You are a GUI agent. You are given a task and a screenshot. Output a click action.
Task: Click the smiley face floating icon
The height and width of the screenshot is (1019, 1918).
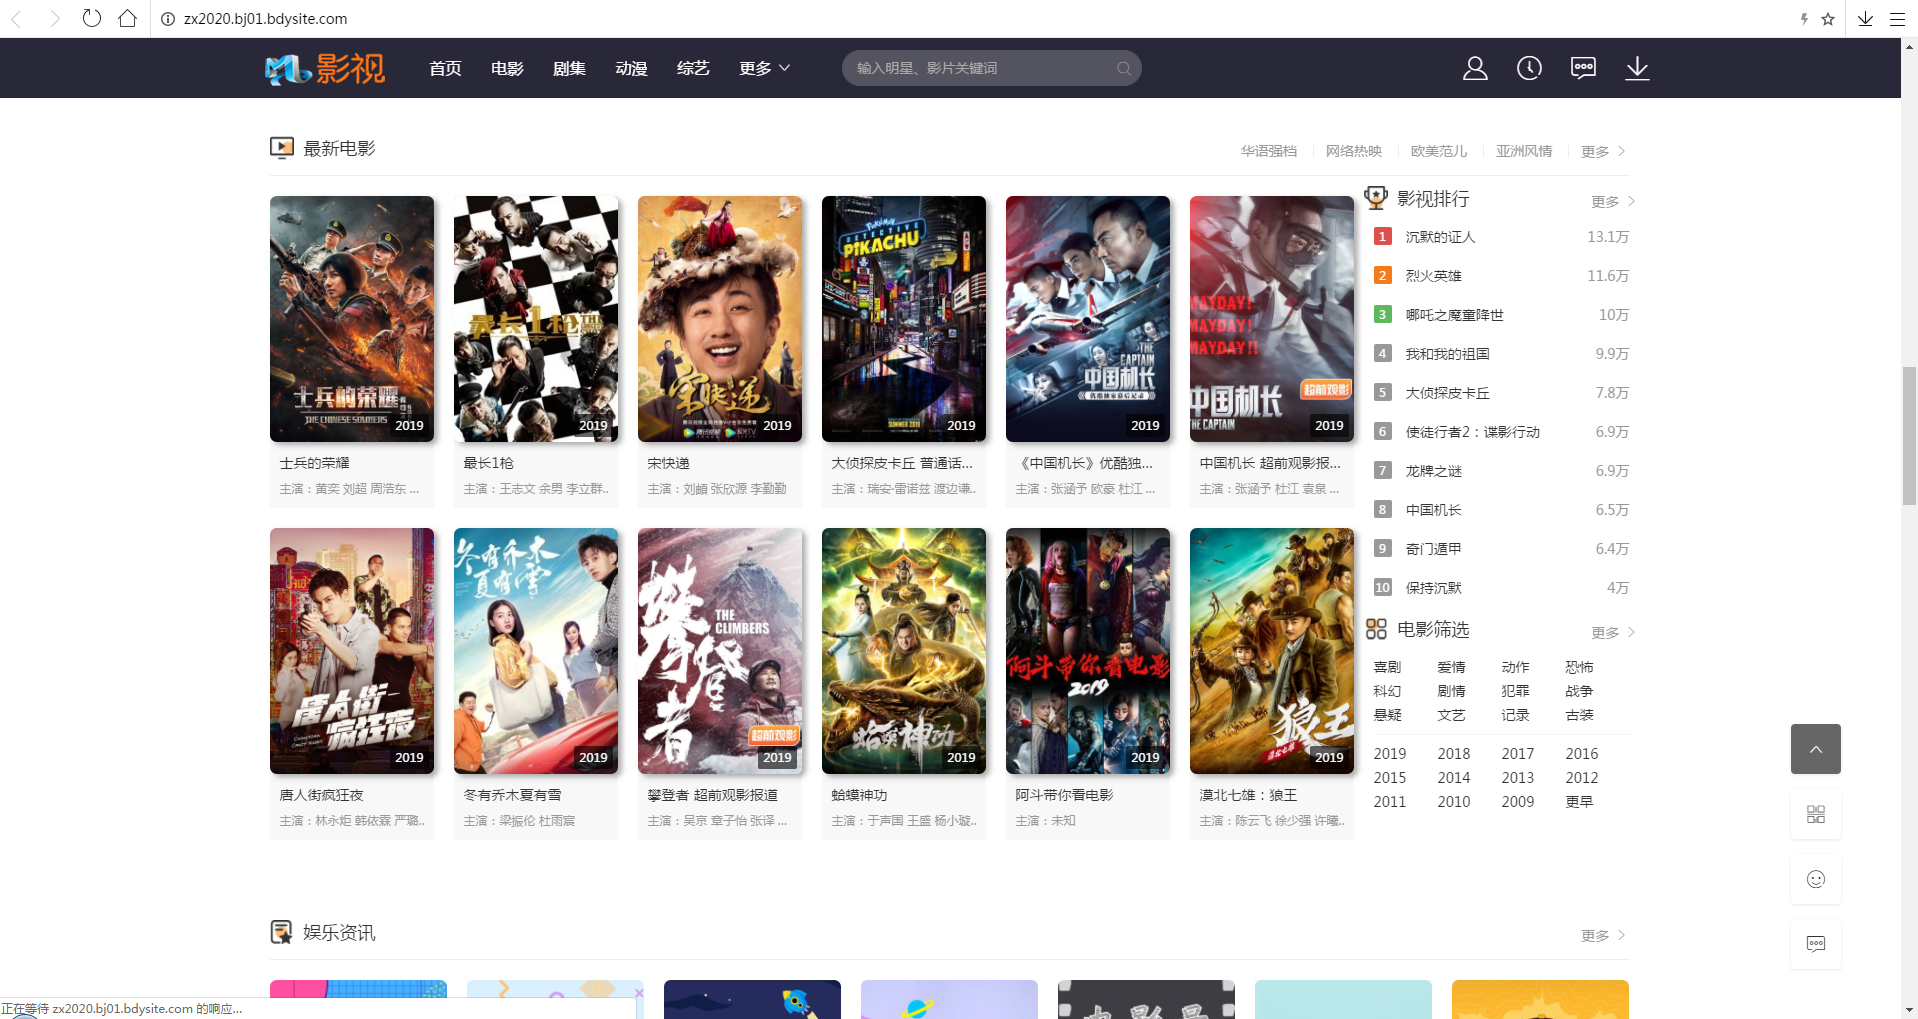pyautogui.click(x=1815, y=879)
